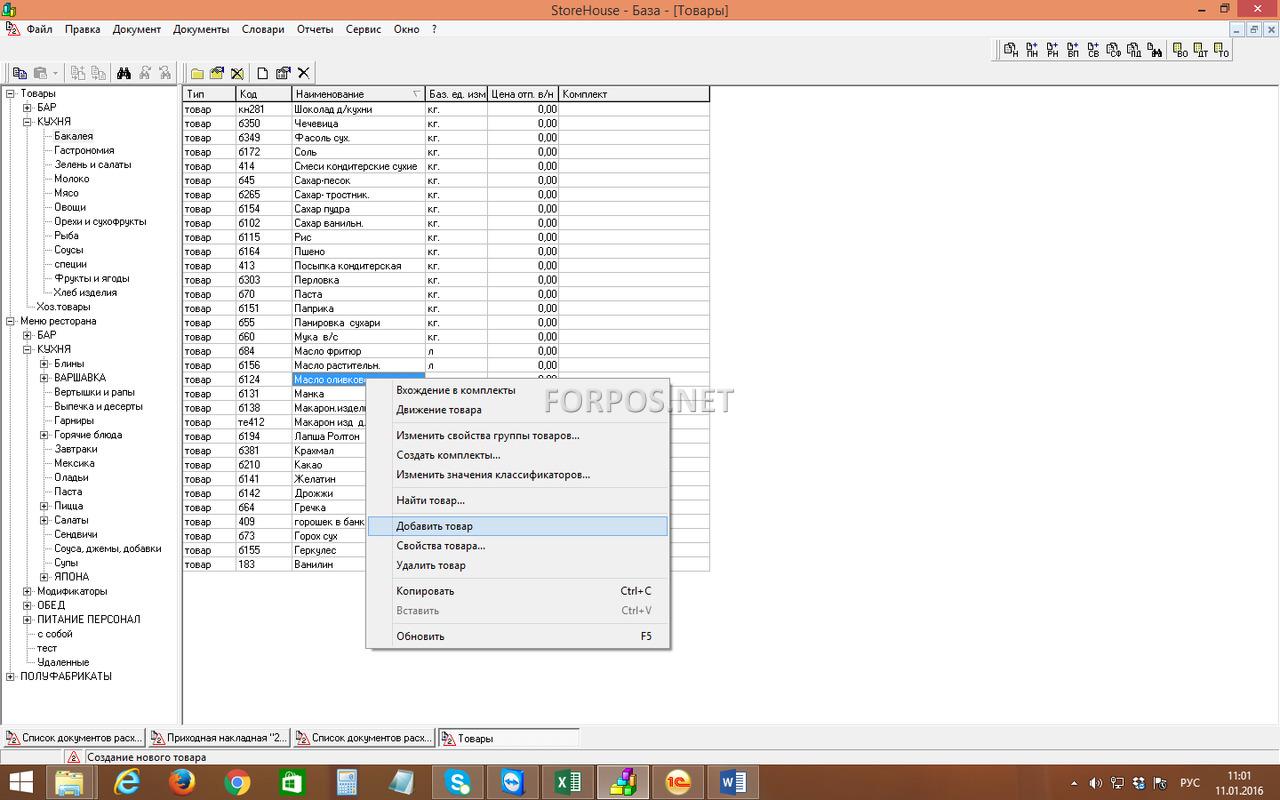
Task: Sort by the Наименование column dropdown arrow
Action: (416, 94)
